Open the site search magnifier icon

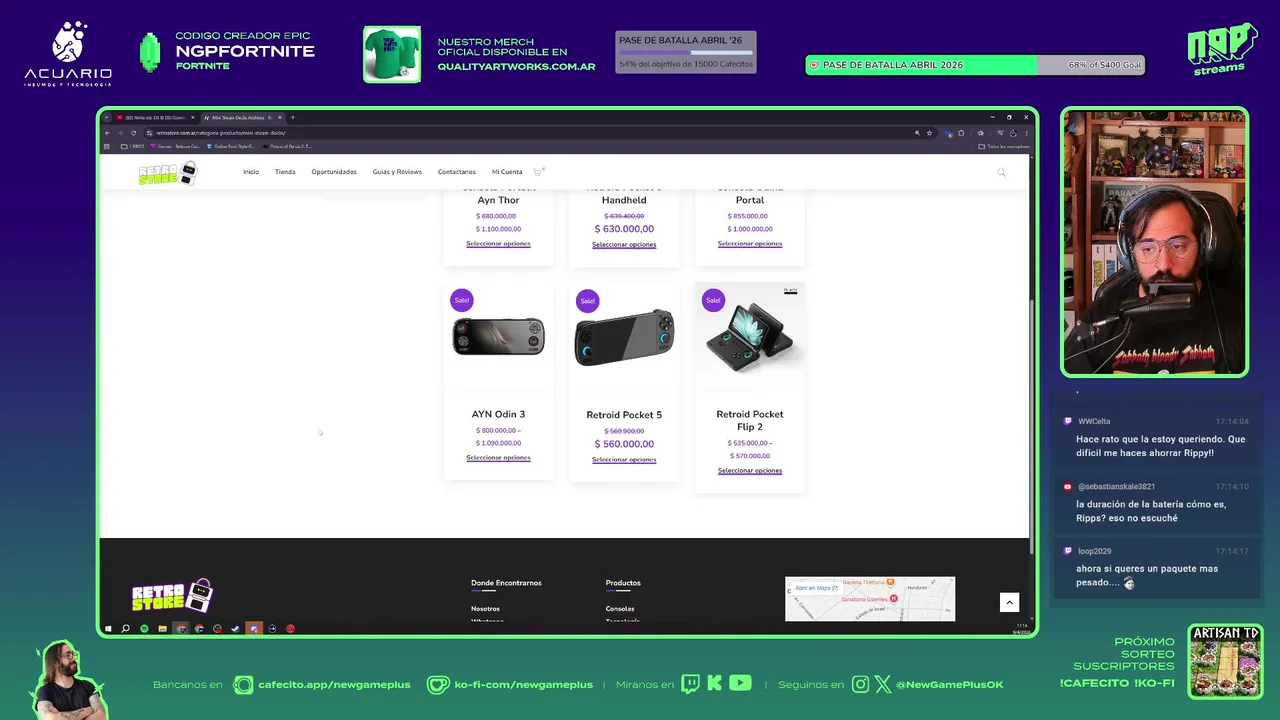point(1001,172)
